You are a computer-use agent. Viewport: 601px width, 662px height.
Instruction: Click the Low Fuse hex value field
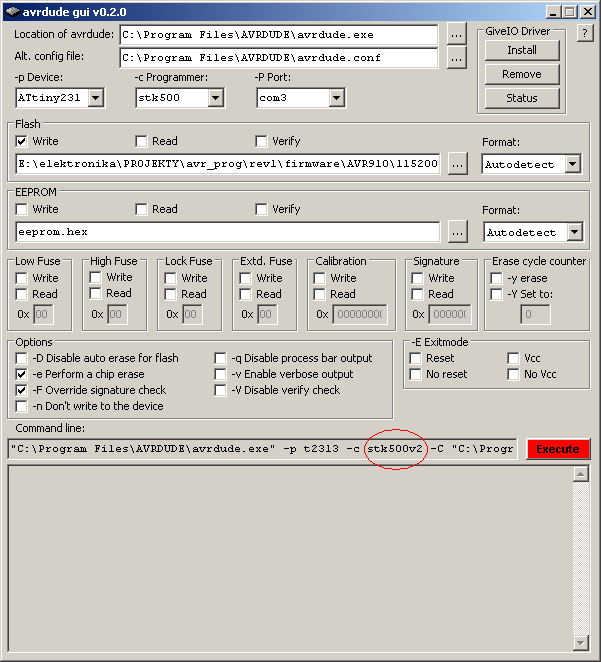43,315
